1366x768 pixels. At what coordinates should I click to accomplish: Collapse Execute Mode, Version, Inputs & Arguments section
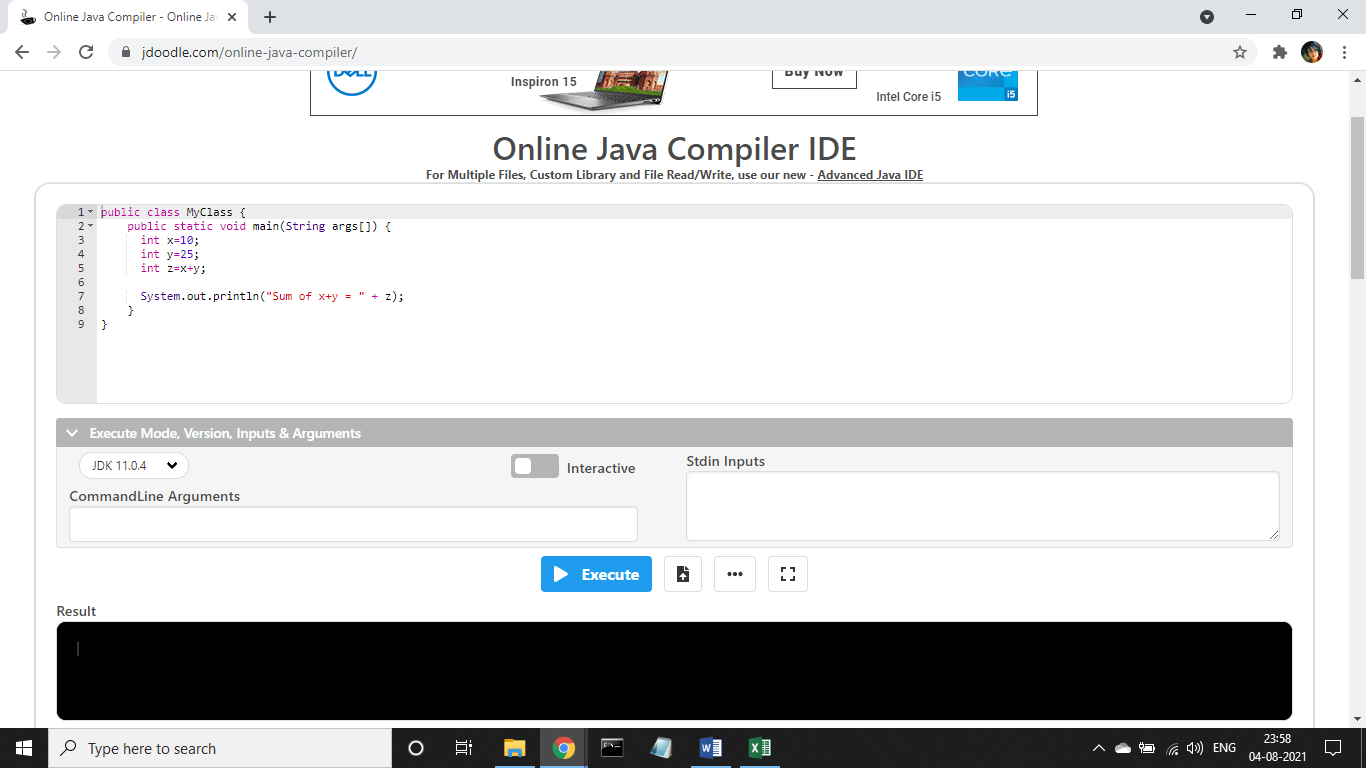click(71, 433)
